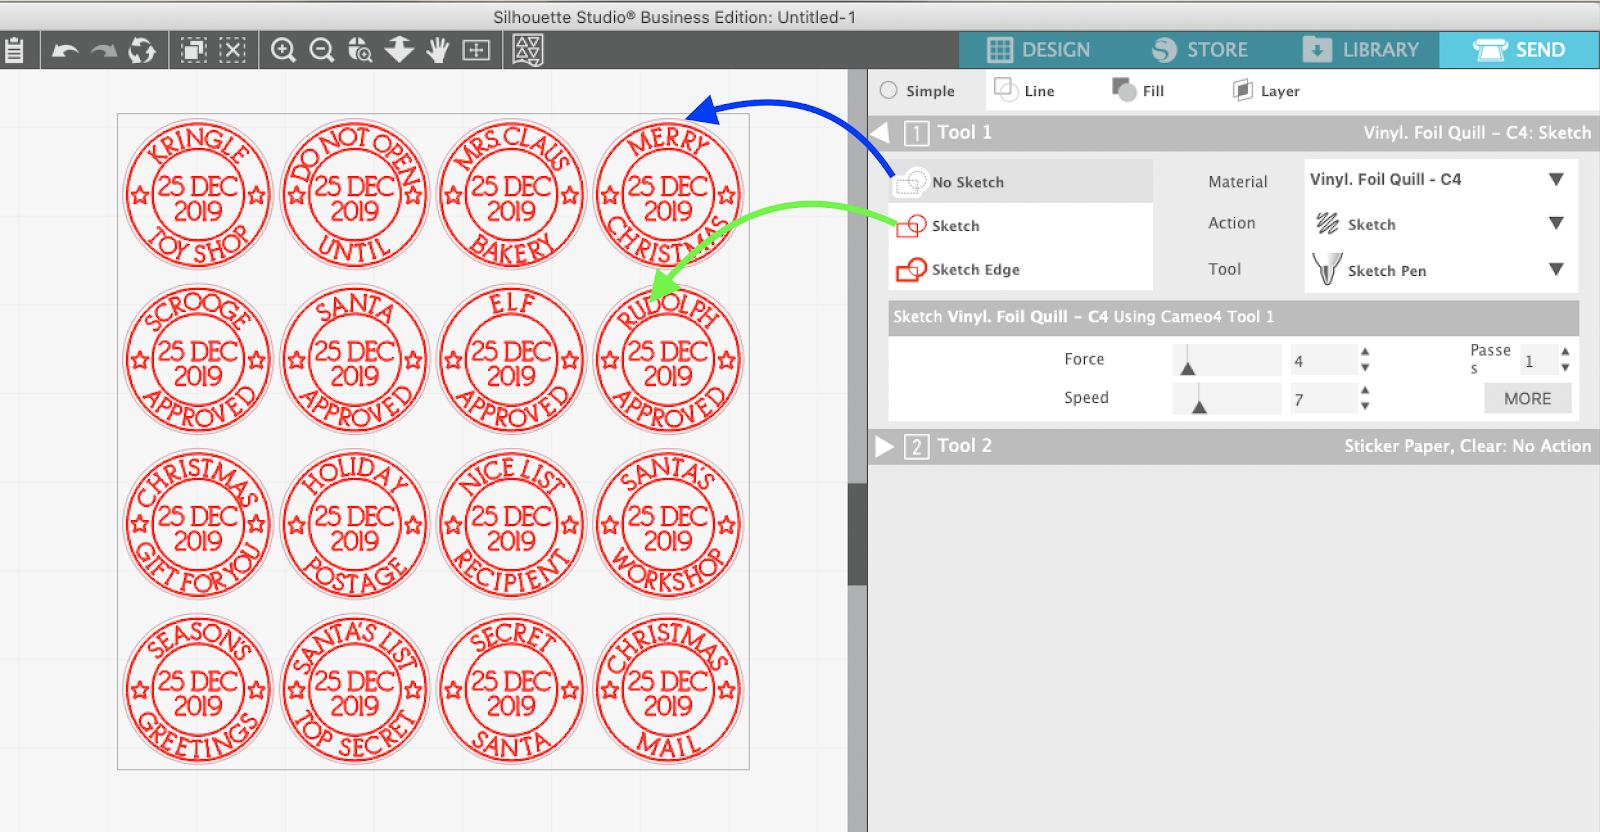Choose the Sketch Edge option
The width and height of the screenshot is (1600, 832).
[1021, 270]
